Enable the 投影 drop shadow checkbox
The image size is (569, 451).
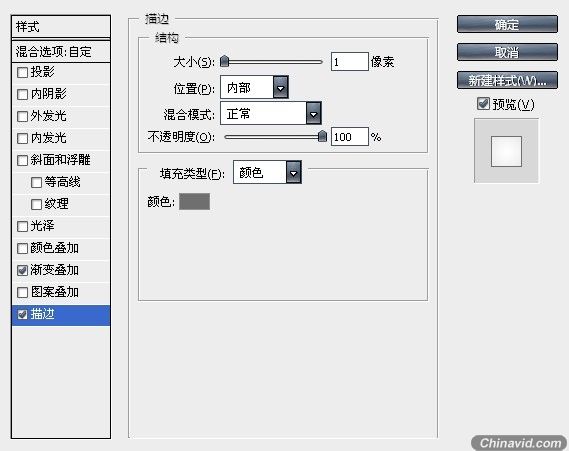[22, 72]
